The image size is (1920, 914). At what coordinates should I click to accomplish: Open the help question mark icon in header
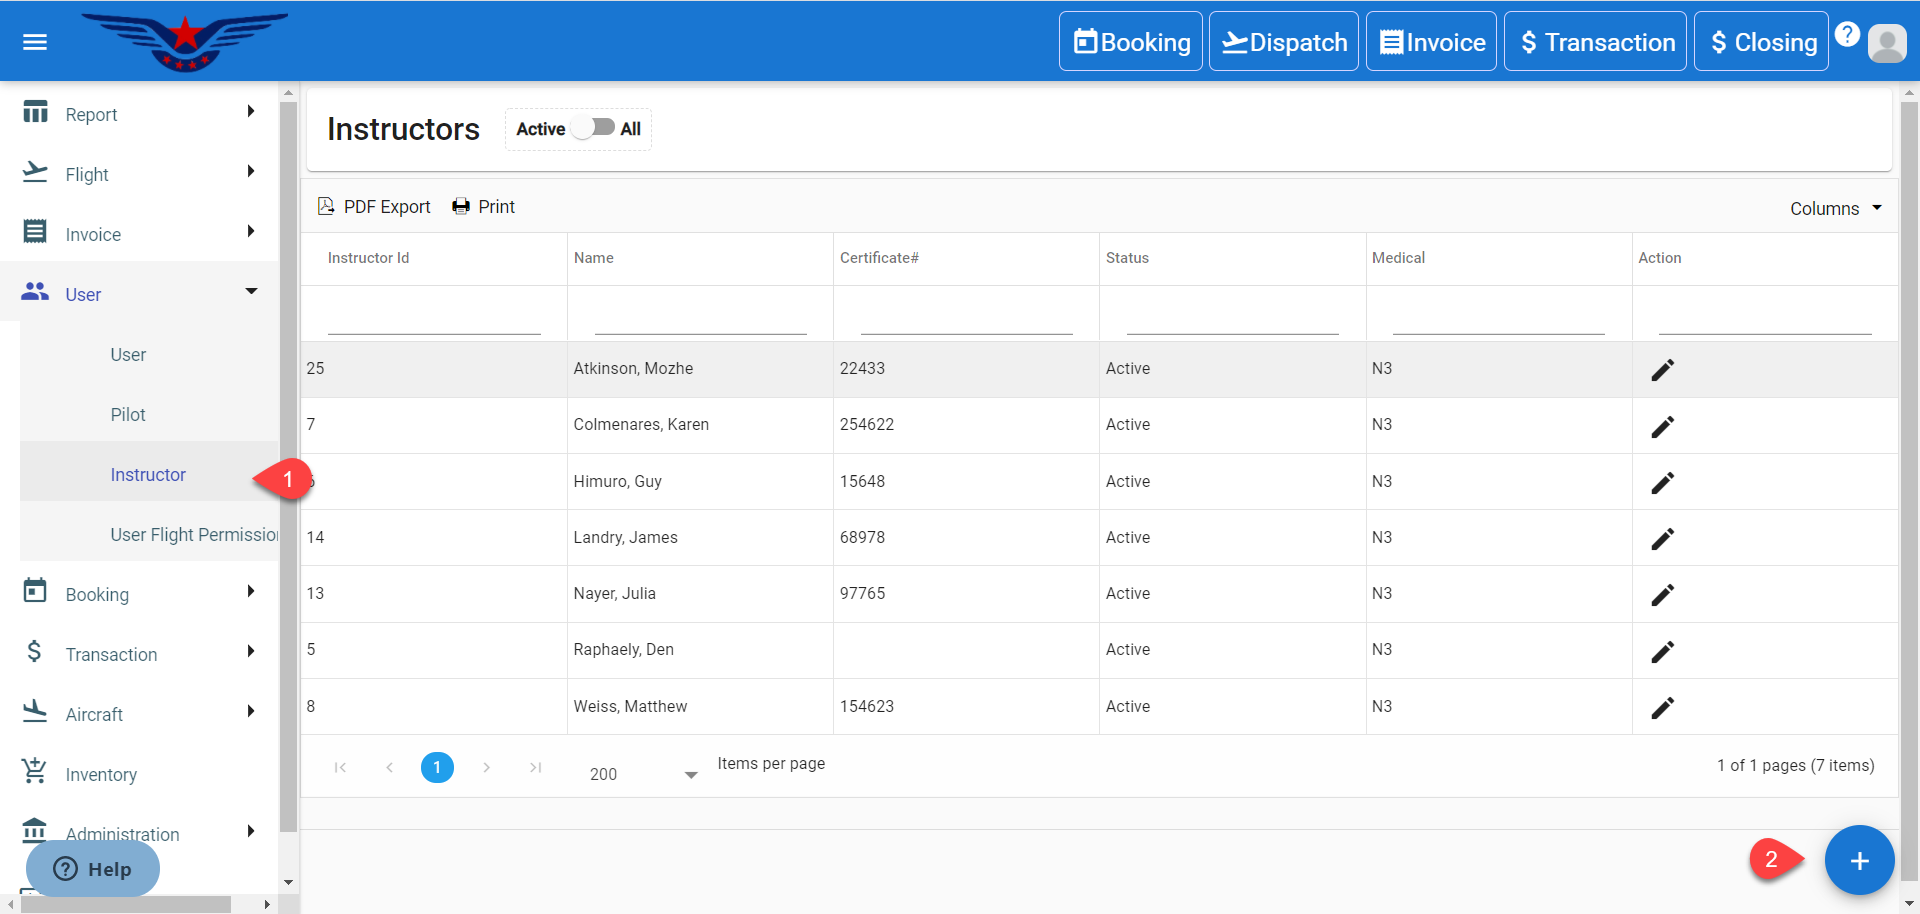(1847, 34)
